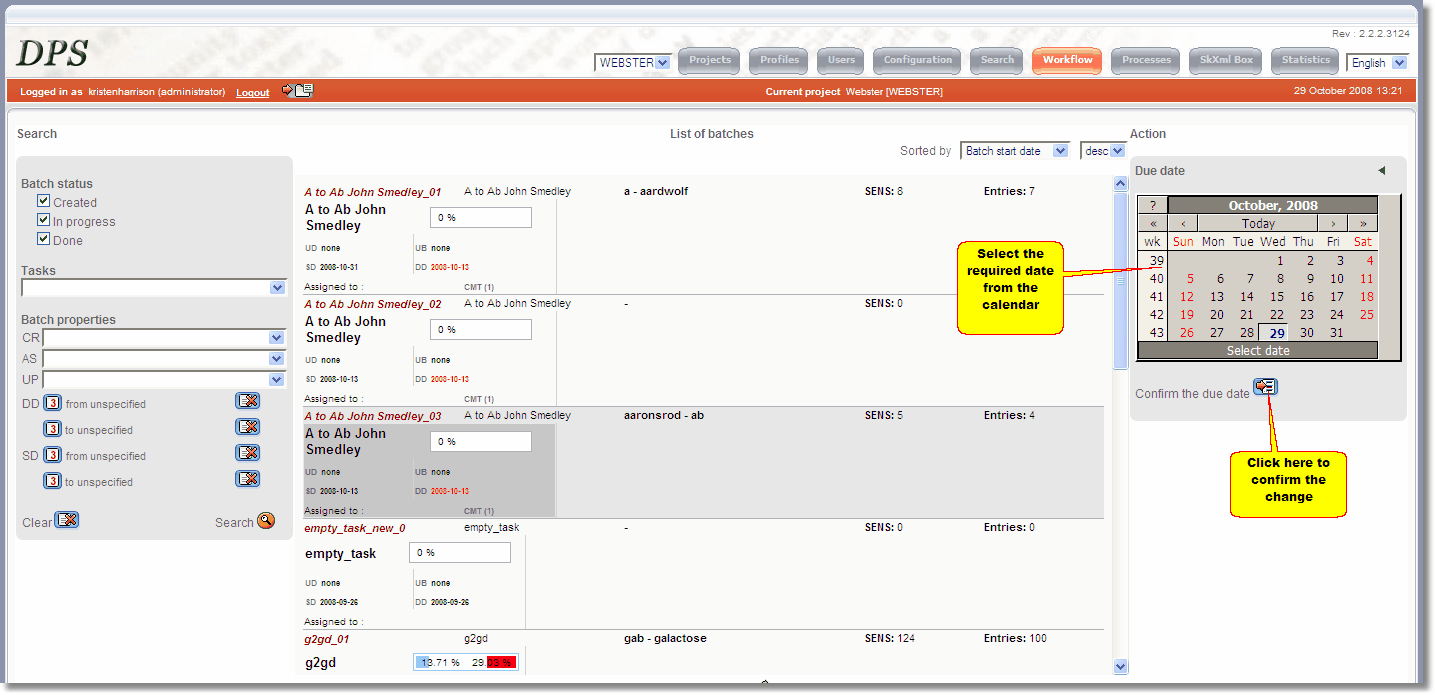1435x695 pixels.
Task: Select October 15 in the calendar
Action: (1277, 297)
